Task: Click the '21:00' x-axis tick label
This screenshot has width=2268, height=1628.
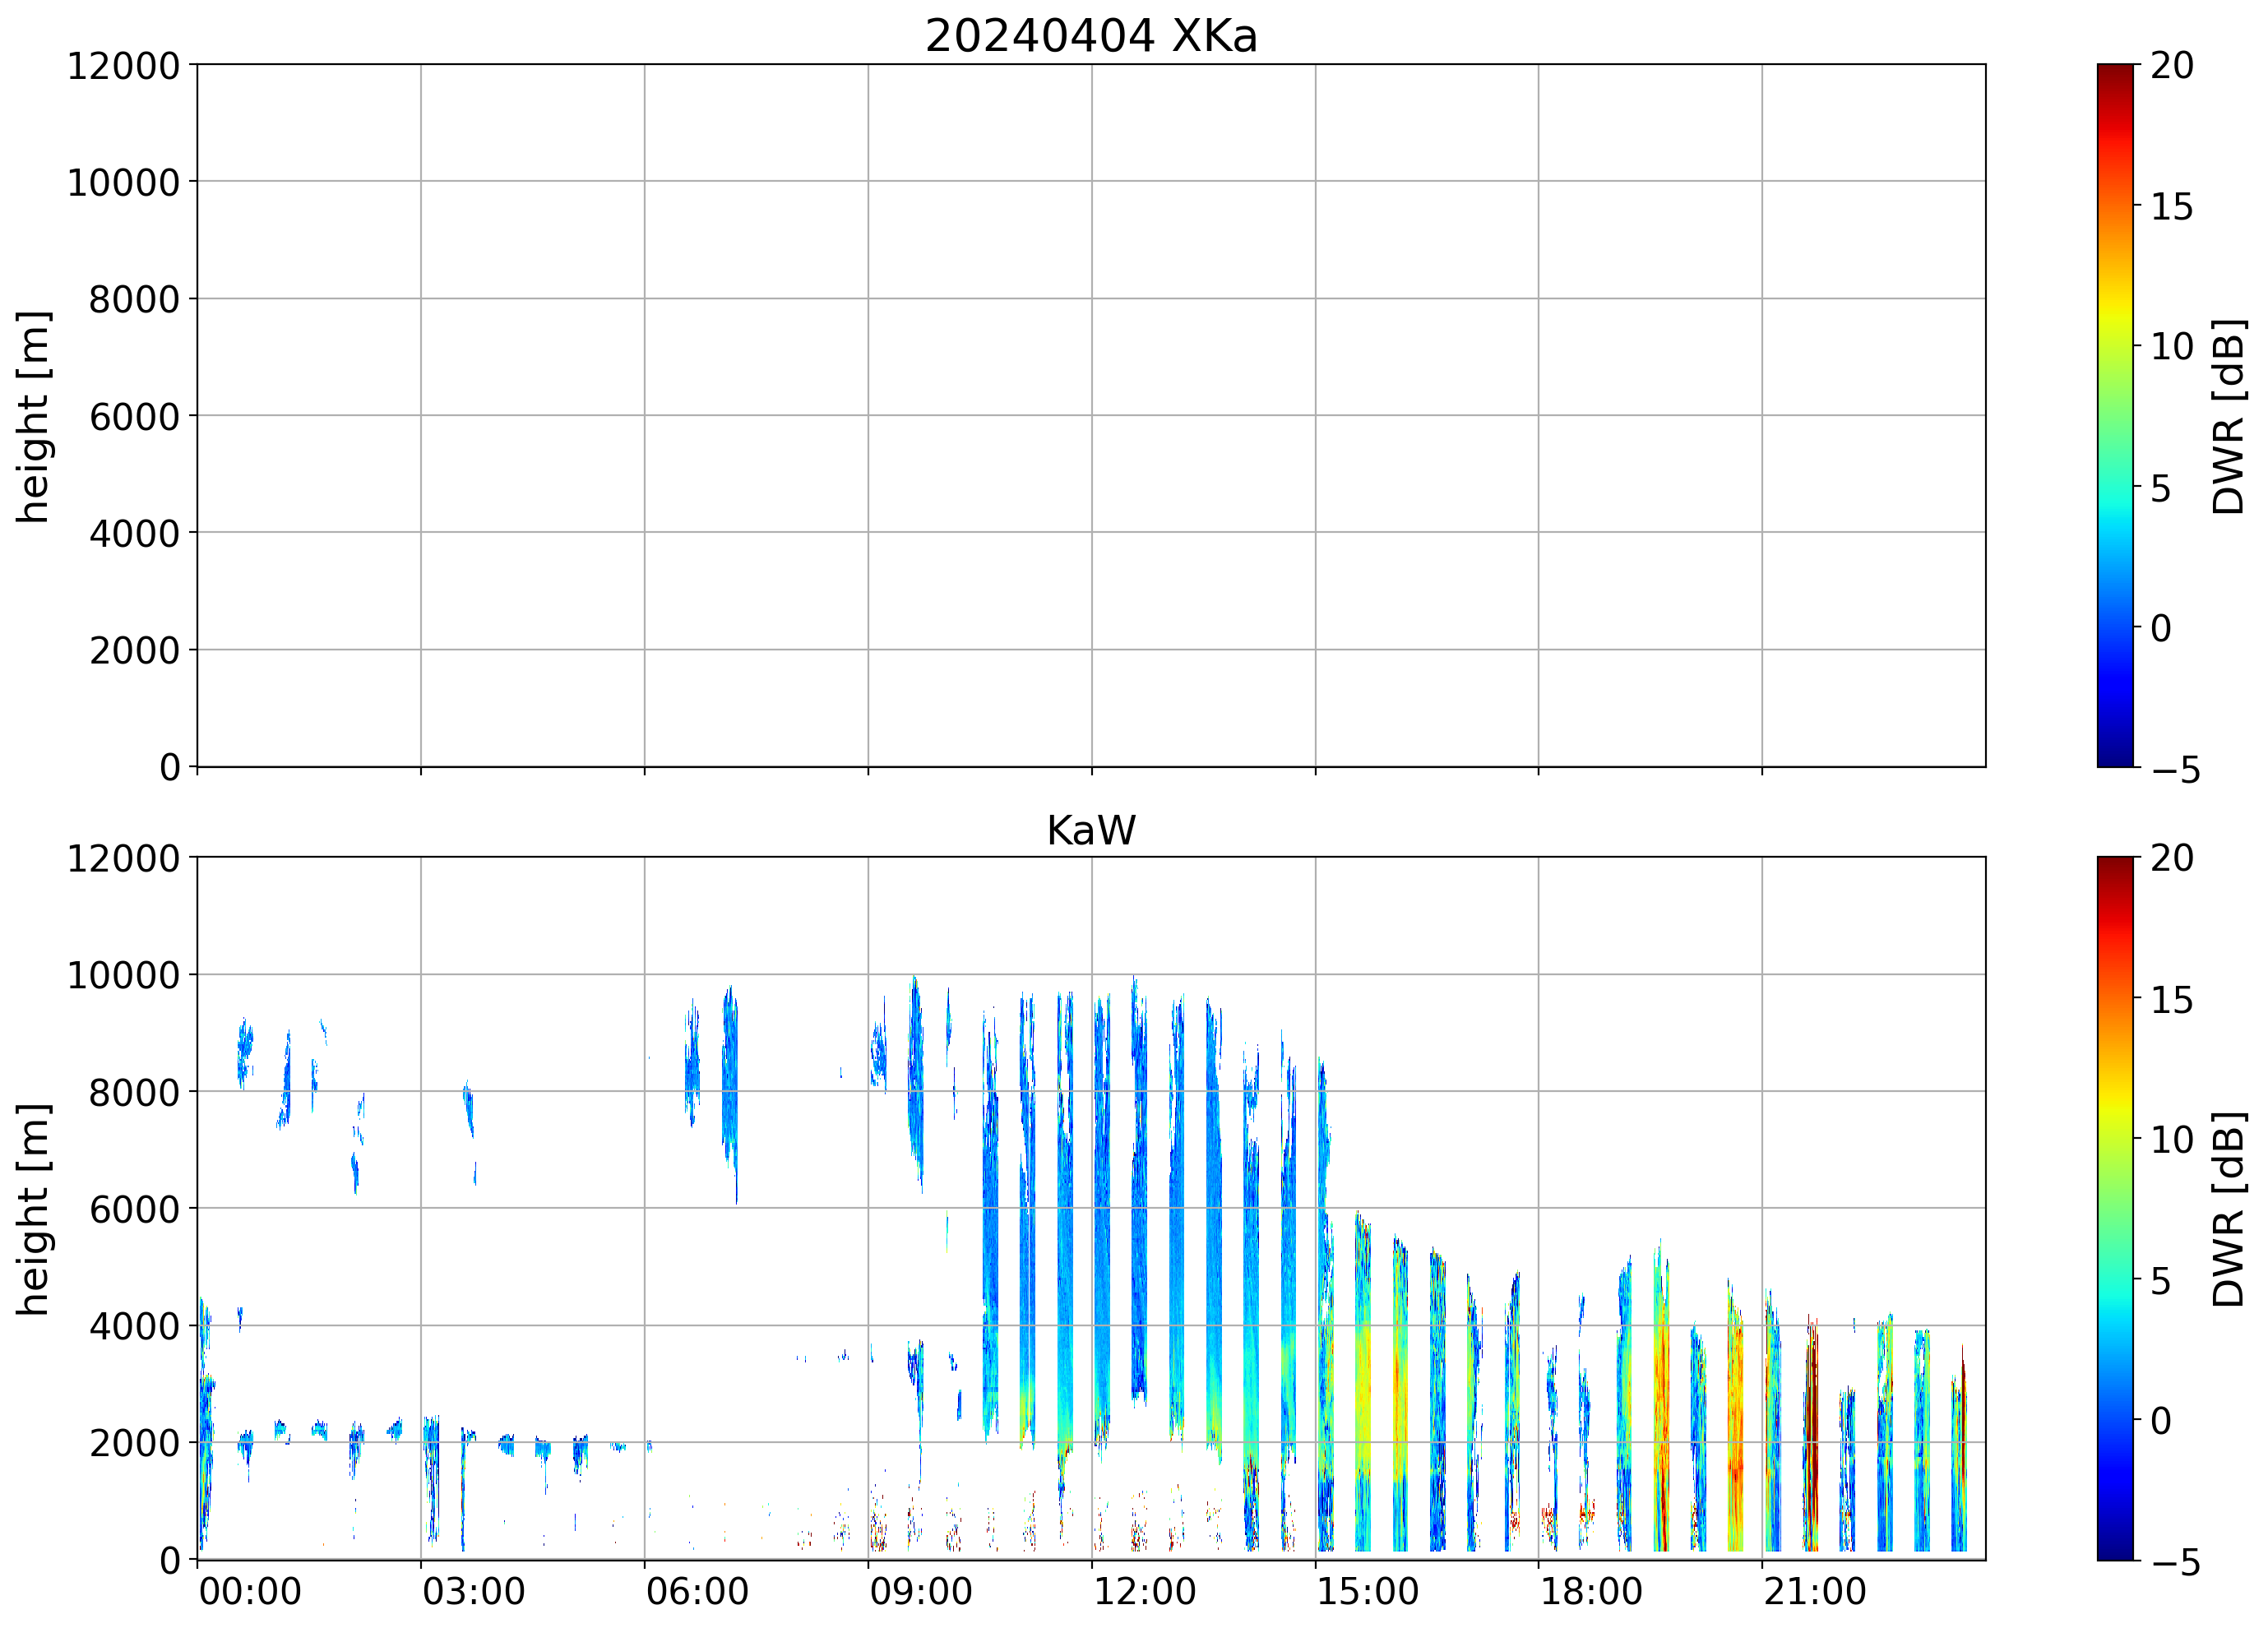Action: (x=1814, y=1591)
